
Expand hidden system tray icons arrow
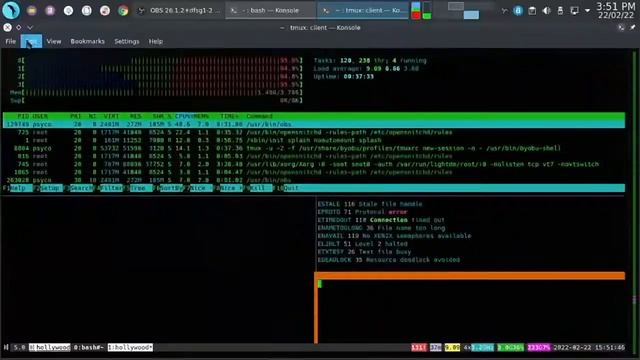click(x=587, y=11)
